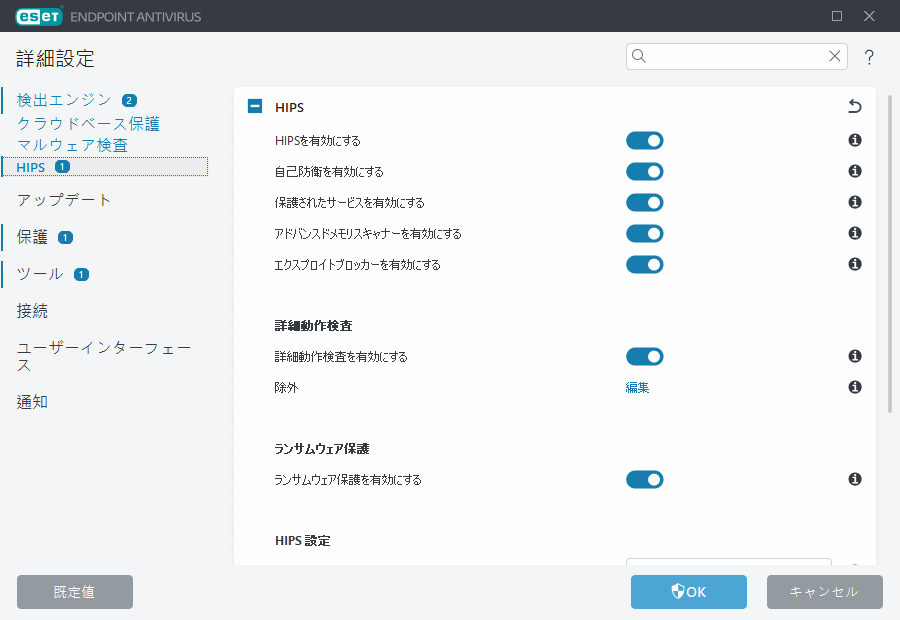Click info icon for ランサムウェア保護を有効にする
The image size is (900, 620).
tap(855, 479)
